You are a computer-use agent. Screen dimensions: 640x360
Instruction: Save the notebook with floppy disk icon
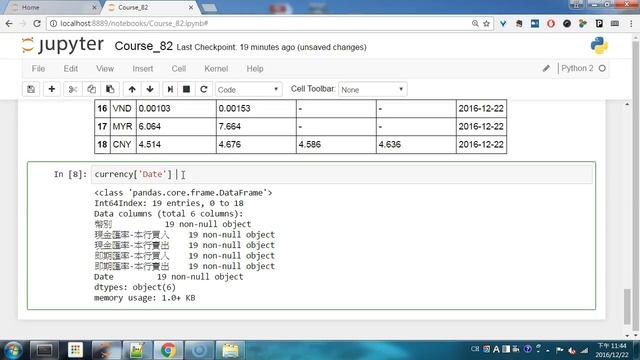click(x=31, y=89)
